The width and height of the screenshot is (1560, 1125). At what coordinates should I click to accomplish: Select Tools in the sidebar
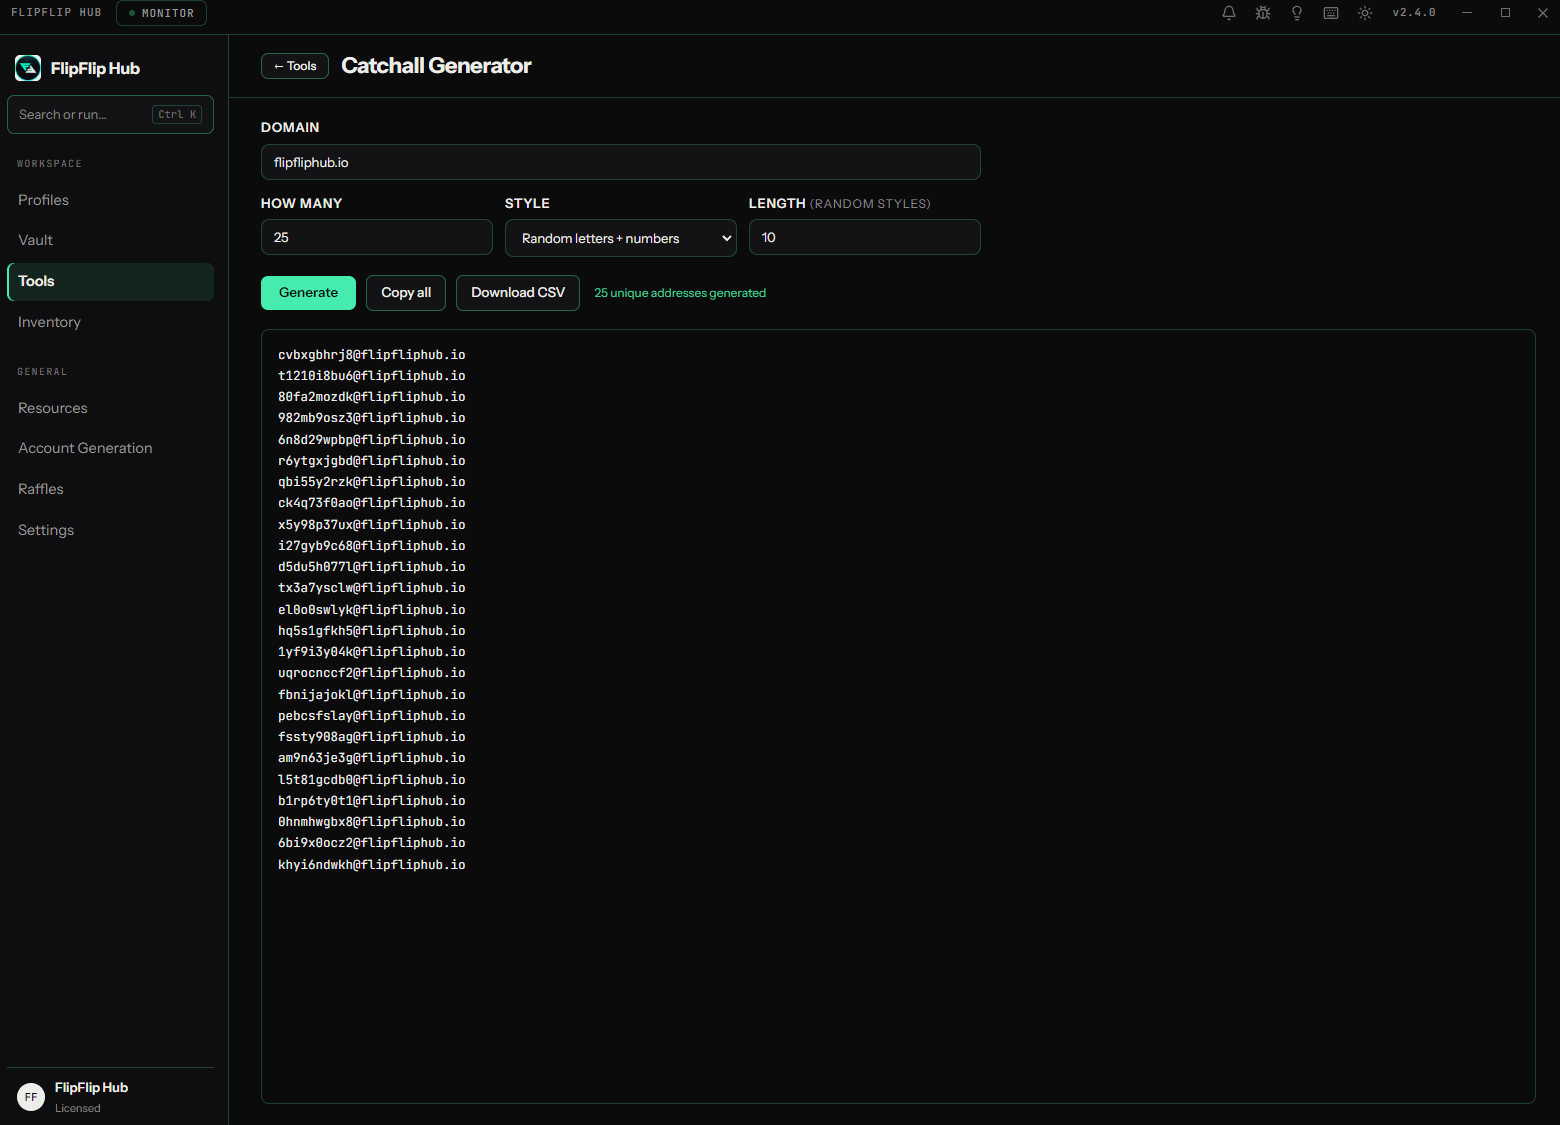pyautogui.click(x=110, y=282)
